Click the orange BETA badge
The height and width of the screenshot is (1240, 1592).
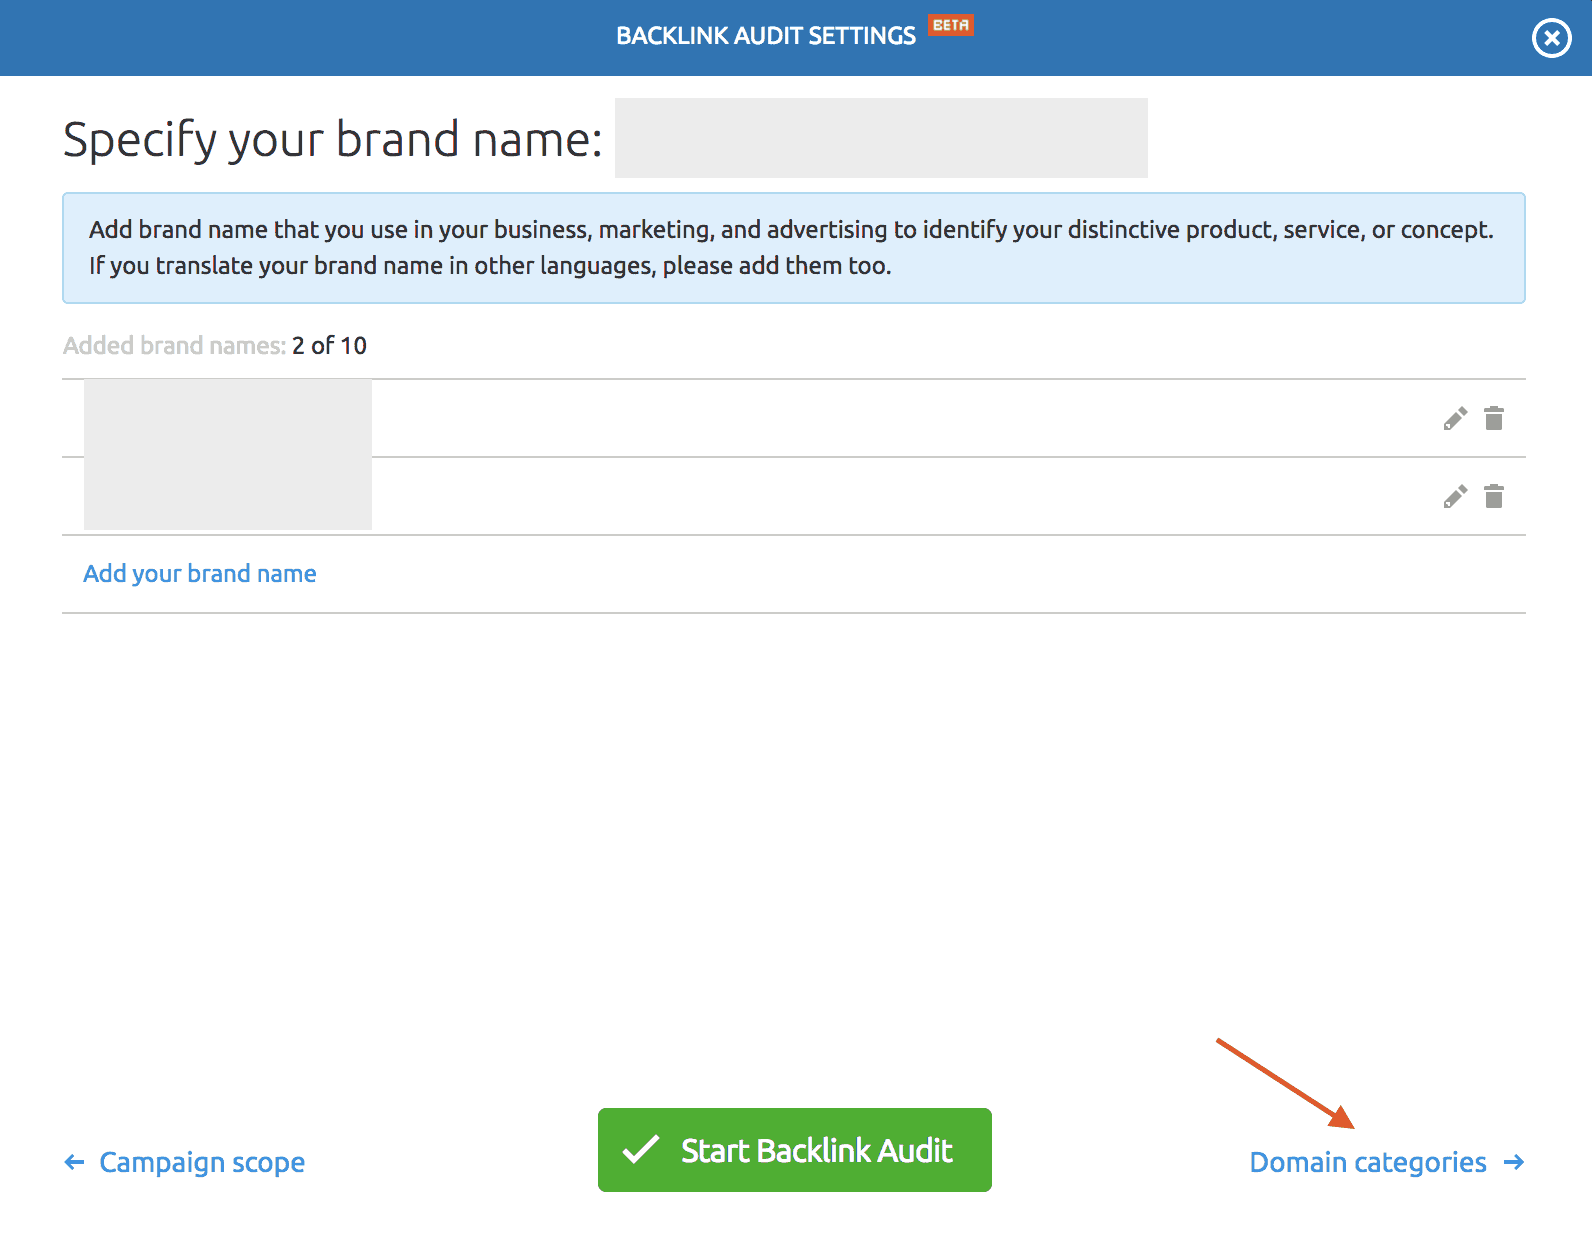[x=950, y=25]
